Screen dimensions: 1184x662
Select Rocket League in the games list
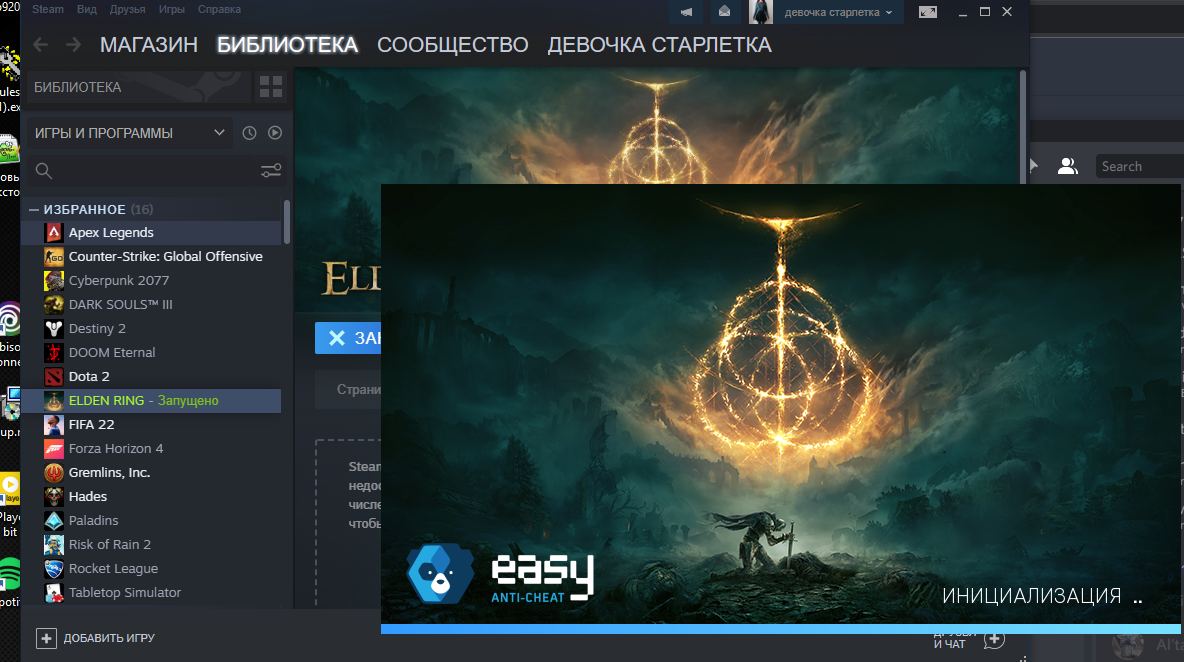pos(113,568)
